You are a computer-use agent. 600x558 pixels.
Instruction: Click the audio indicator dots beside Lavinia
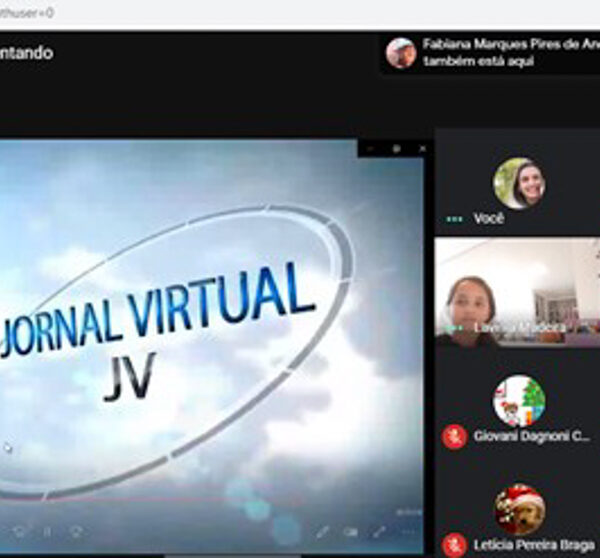click(454, 327)
